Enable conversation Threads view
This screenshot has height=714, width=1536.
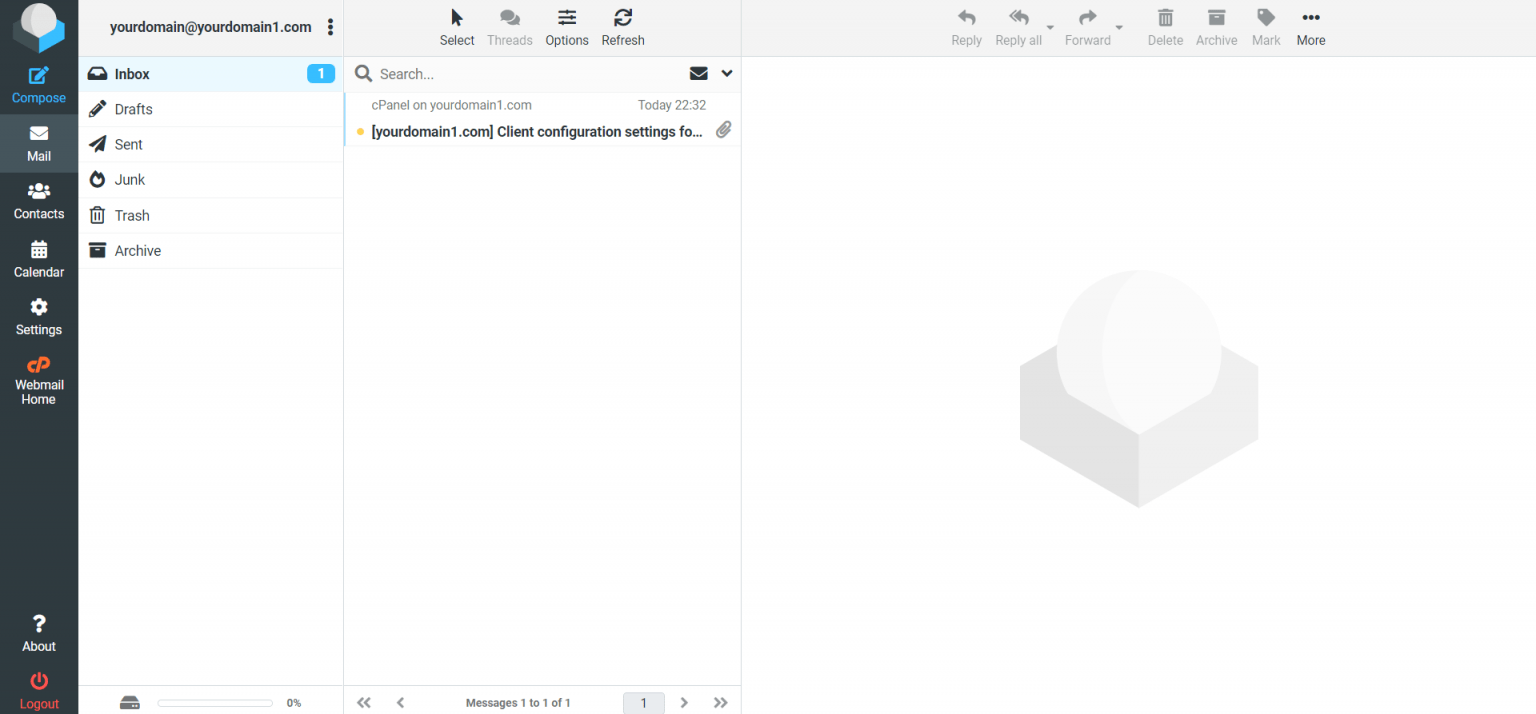pyautogui.click(x=509, y=25)
